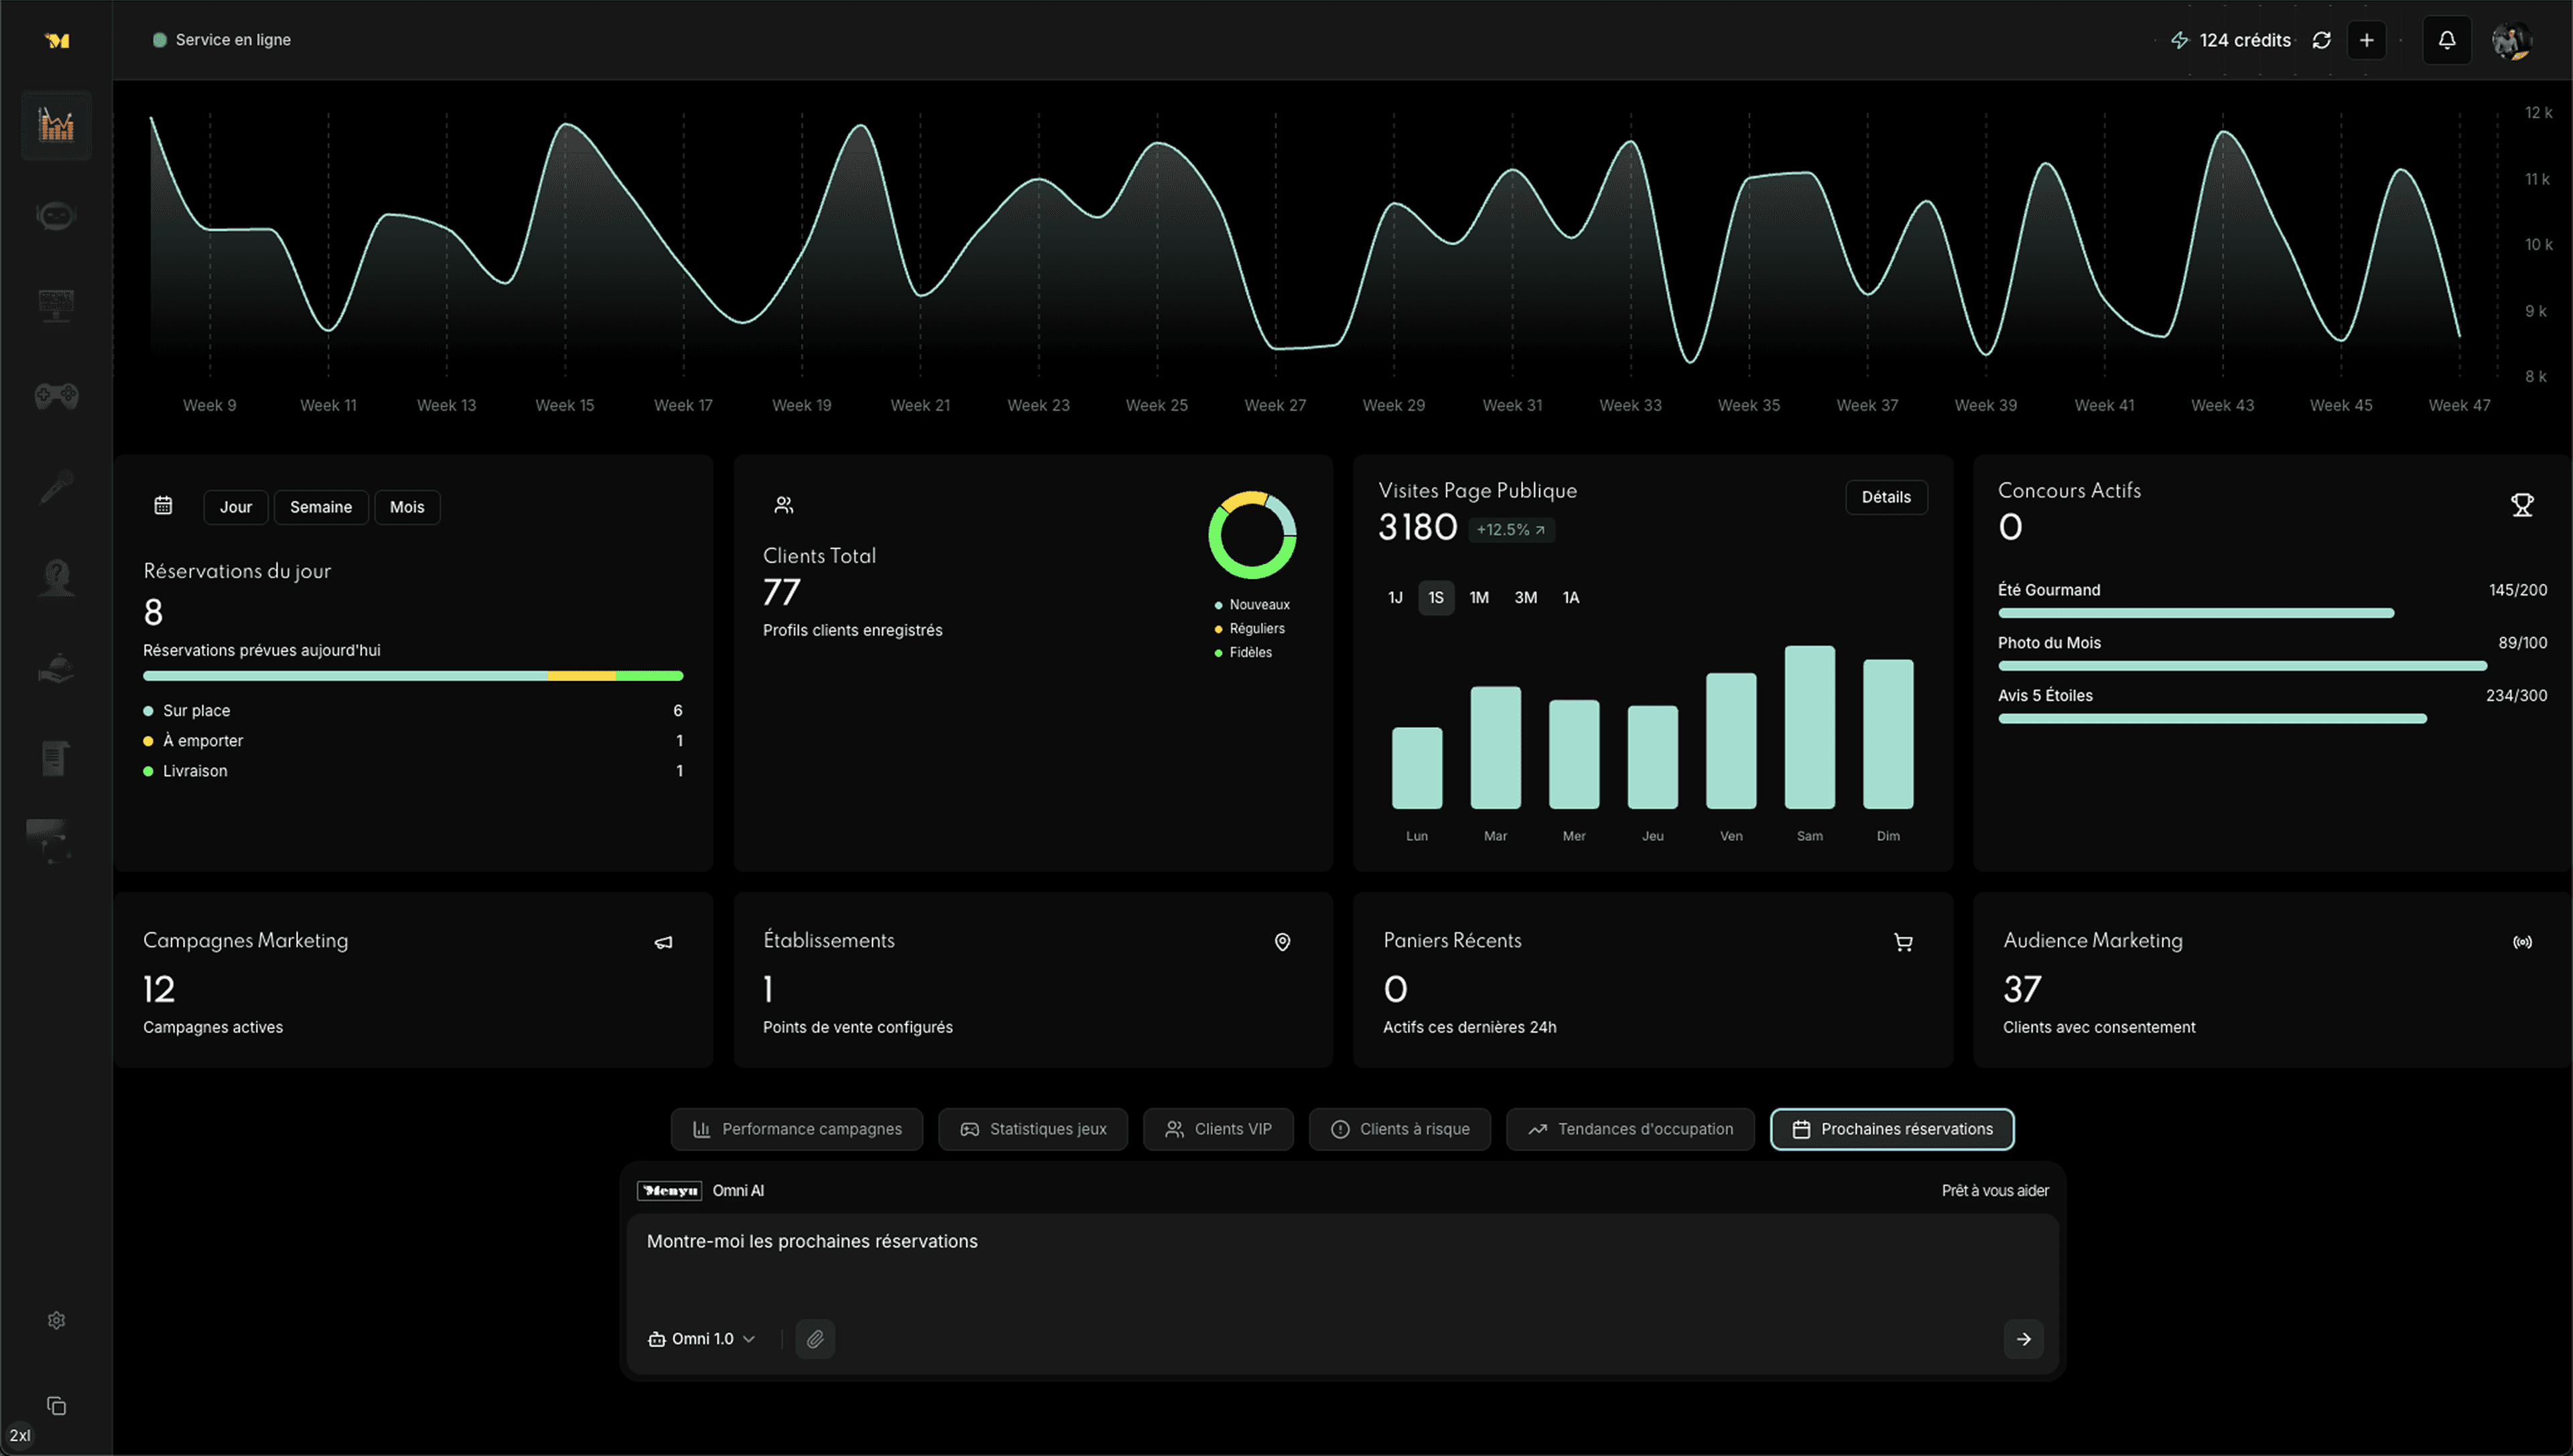
Task: Click the serving cloche icon in the sidebar
Action: pyautogui.click(x=56, y=667)
